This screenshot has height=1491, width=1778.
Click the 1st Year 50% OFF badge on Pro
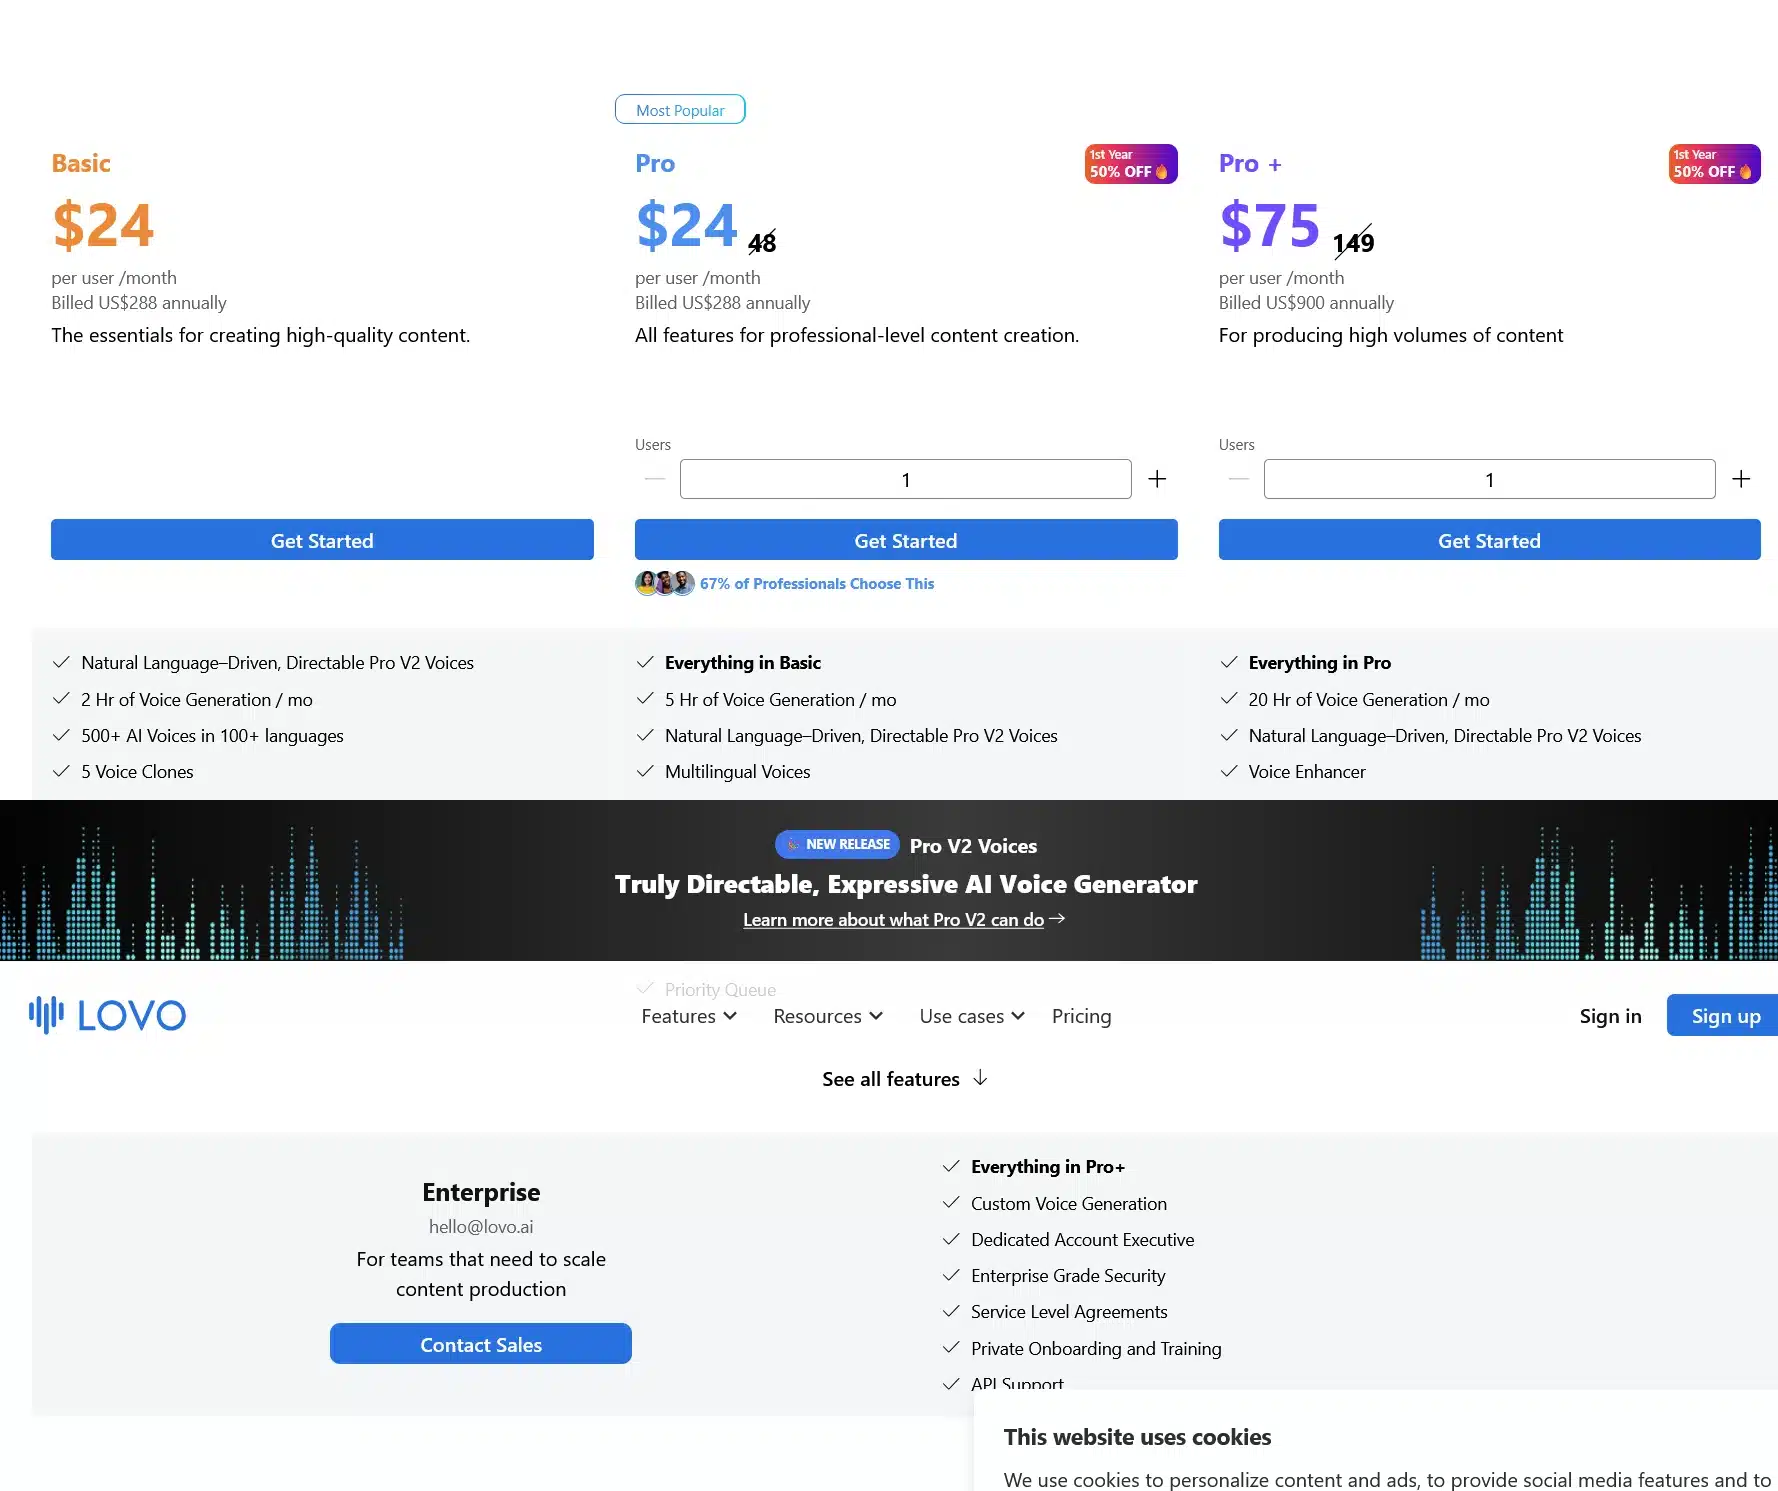[x=1130, y=164]
